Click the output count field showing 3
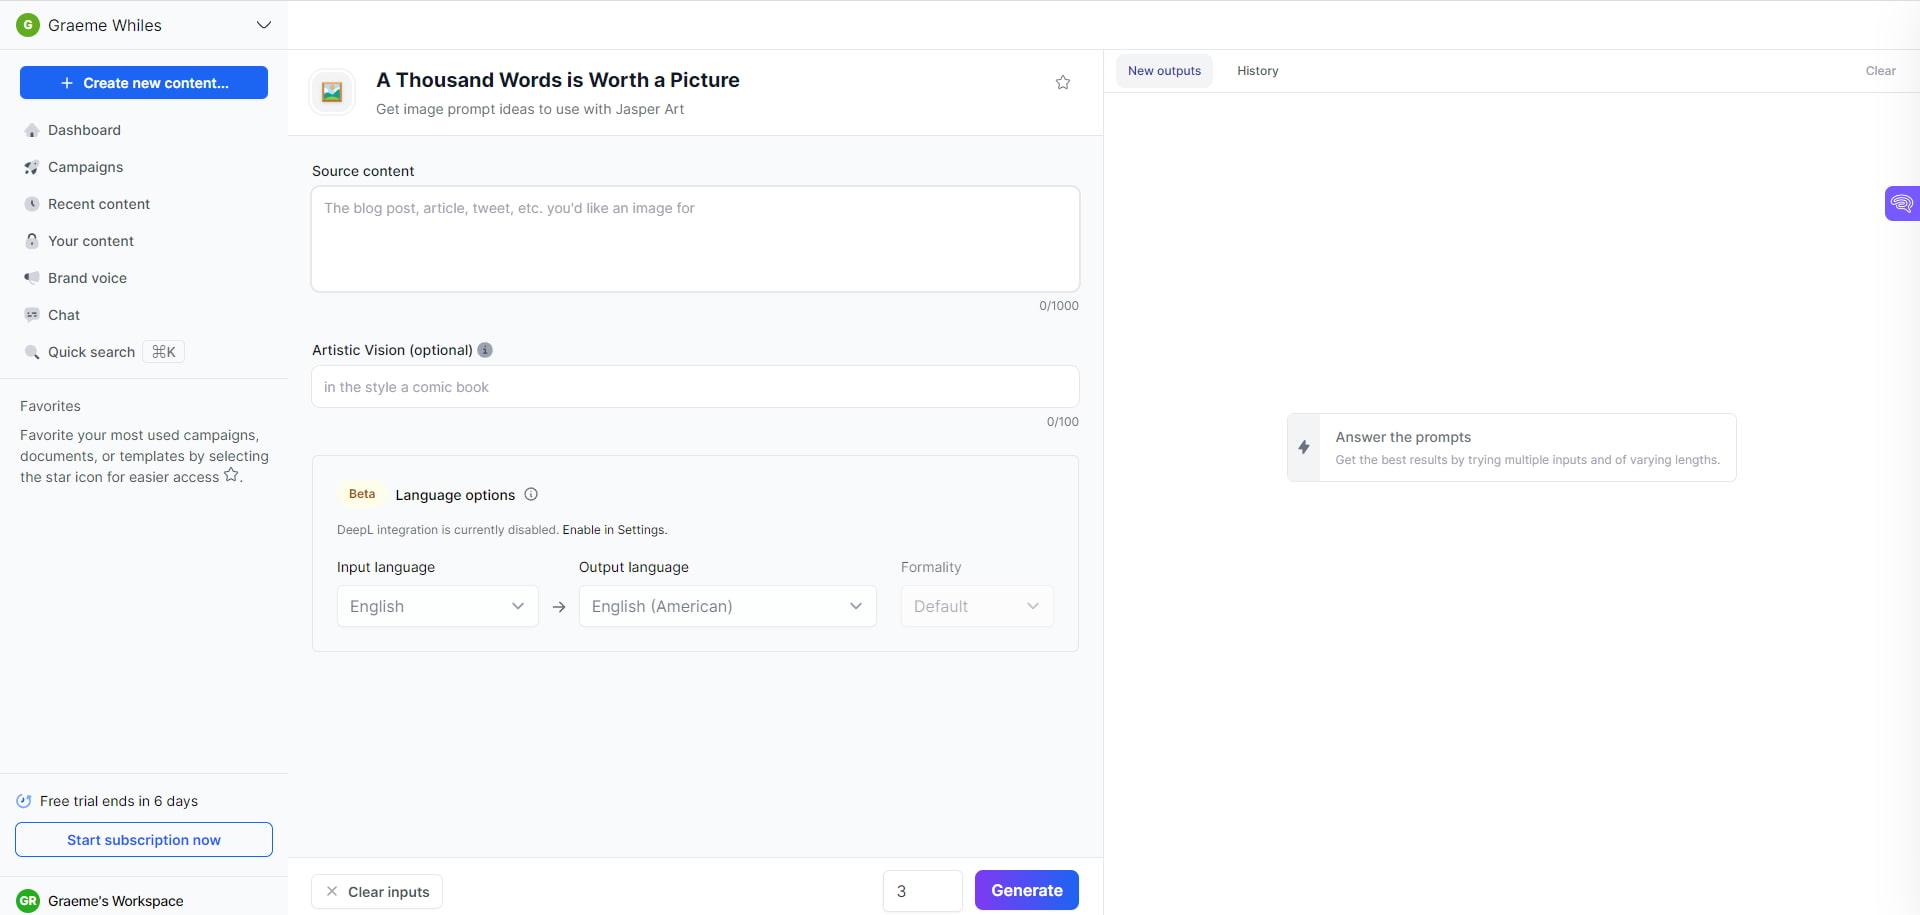This screenshot has width=1920, height=915. tap(921, 890)
